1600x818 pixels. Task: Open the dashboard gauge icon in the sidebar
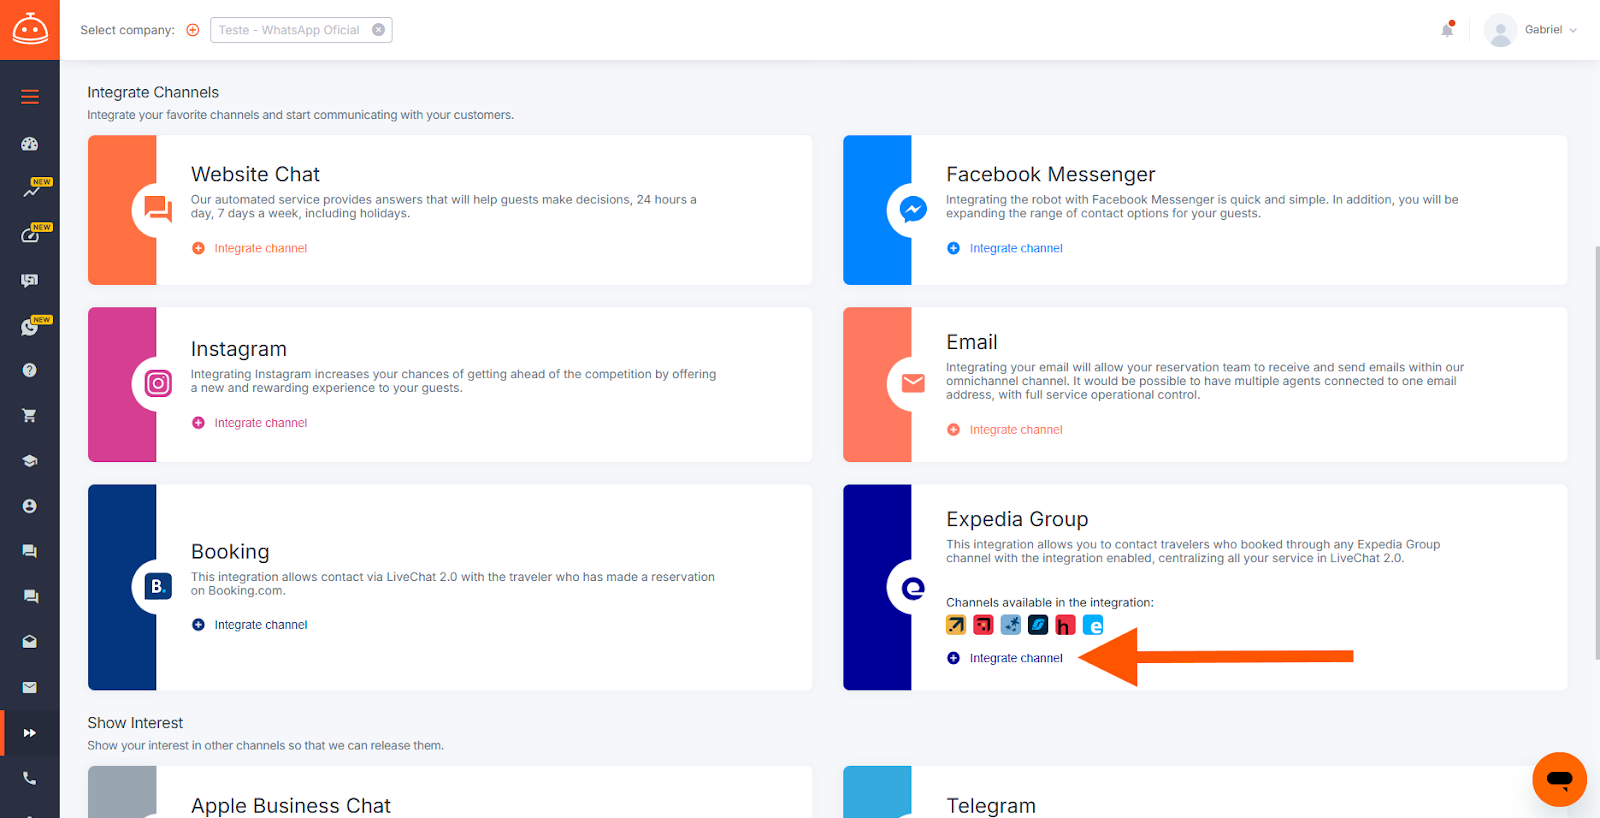point(30,144)
